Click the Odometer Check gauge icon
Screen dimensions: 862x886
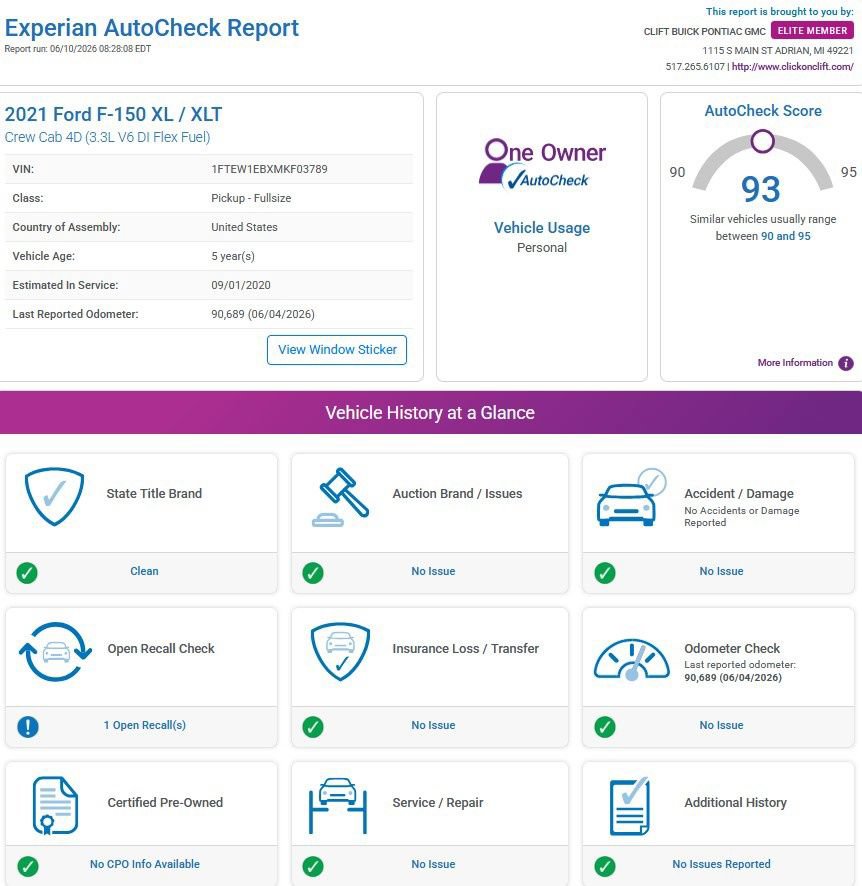pos(632,659)
